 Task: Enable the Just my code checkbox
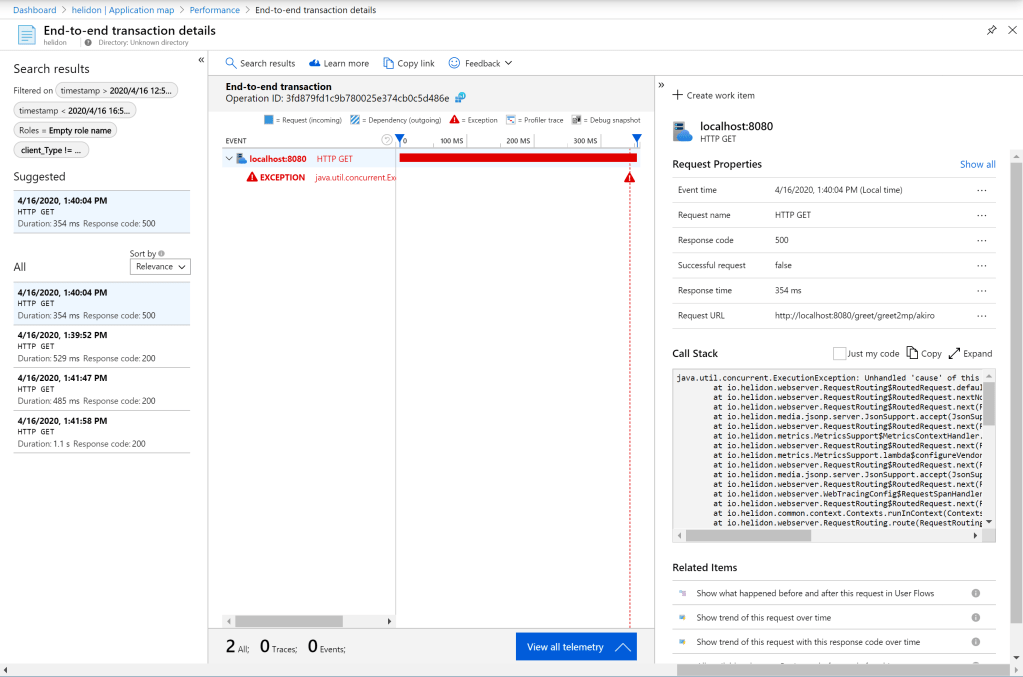click(839, 353)
